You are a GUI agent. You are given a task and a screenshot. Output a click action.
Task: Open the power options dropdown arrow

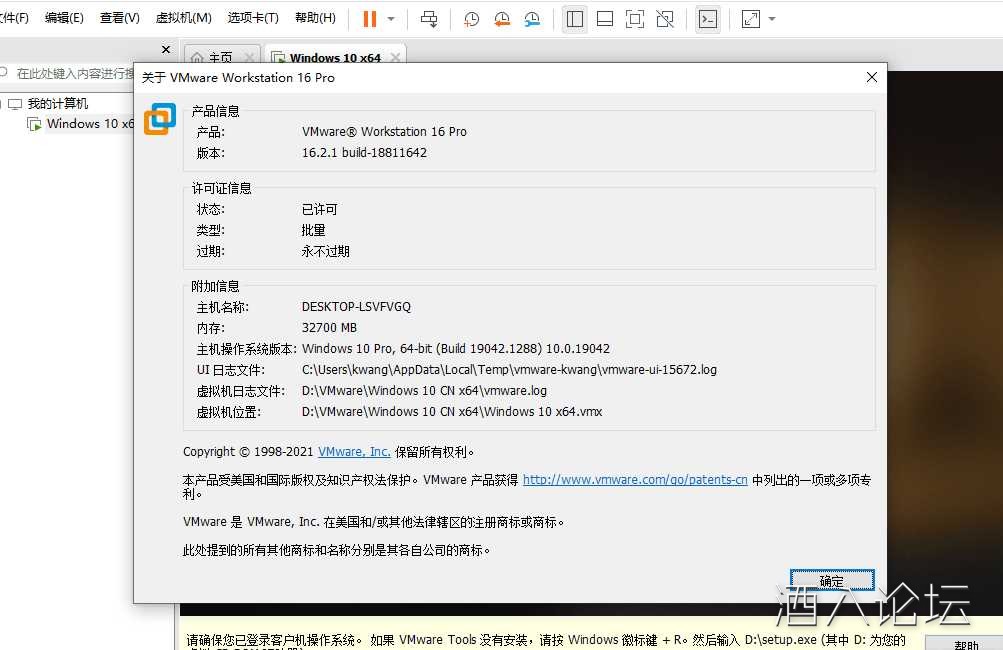(391, 19)
